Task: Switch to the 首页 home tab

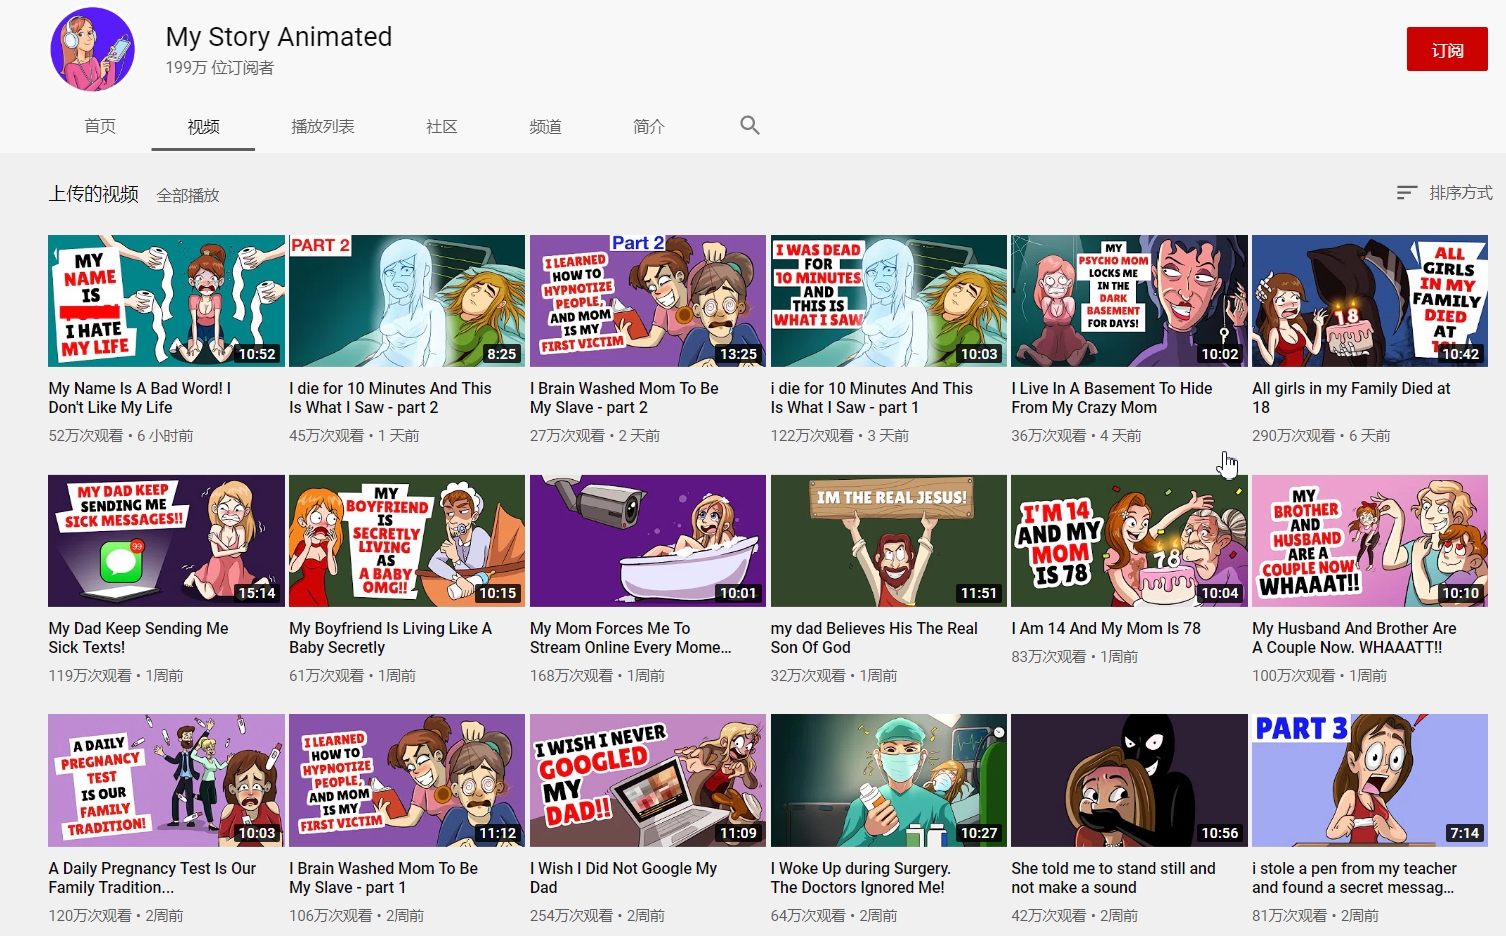Action: click(100, 126)
